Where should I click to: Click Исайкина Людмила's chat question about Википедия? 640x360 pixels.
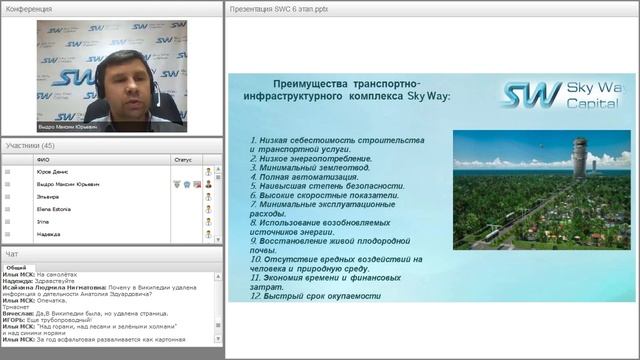[x=100, y=291]
